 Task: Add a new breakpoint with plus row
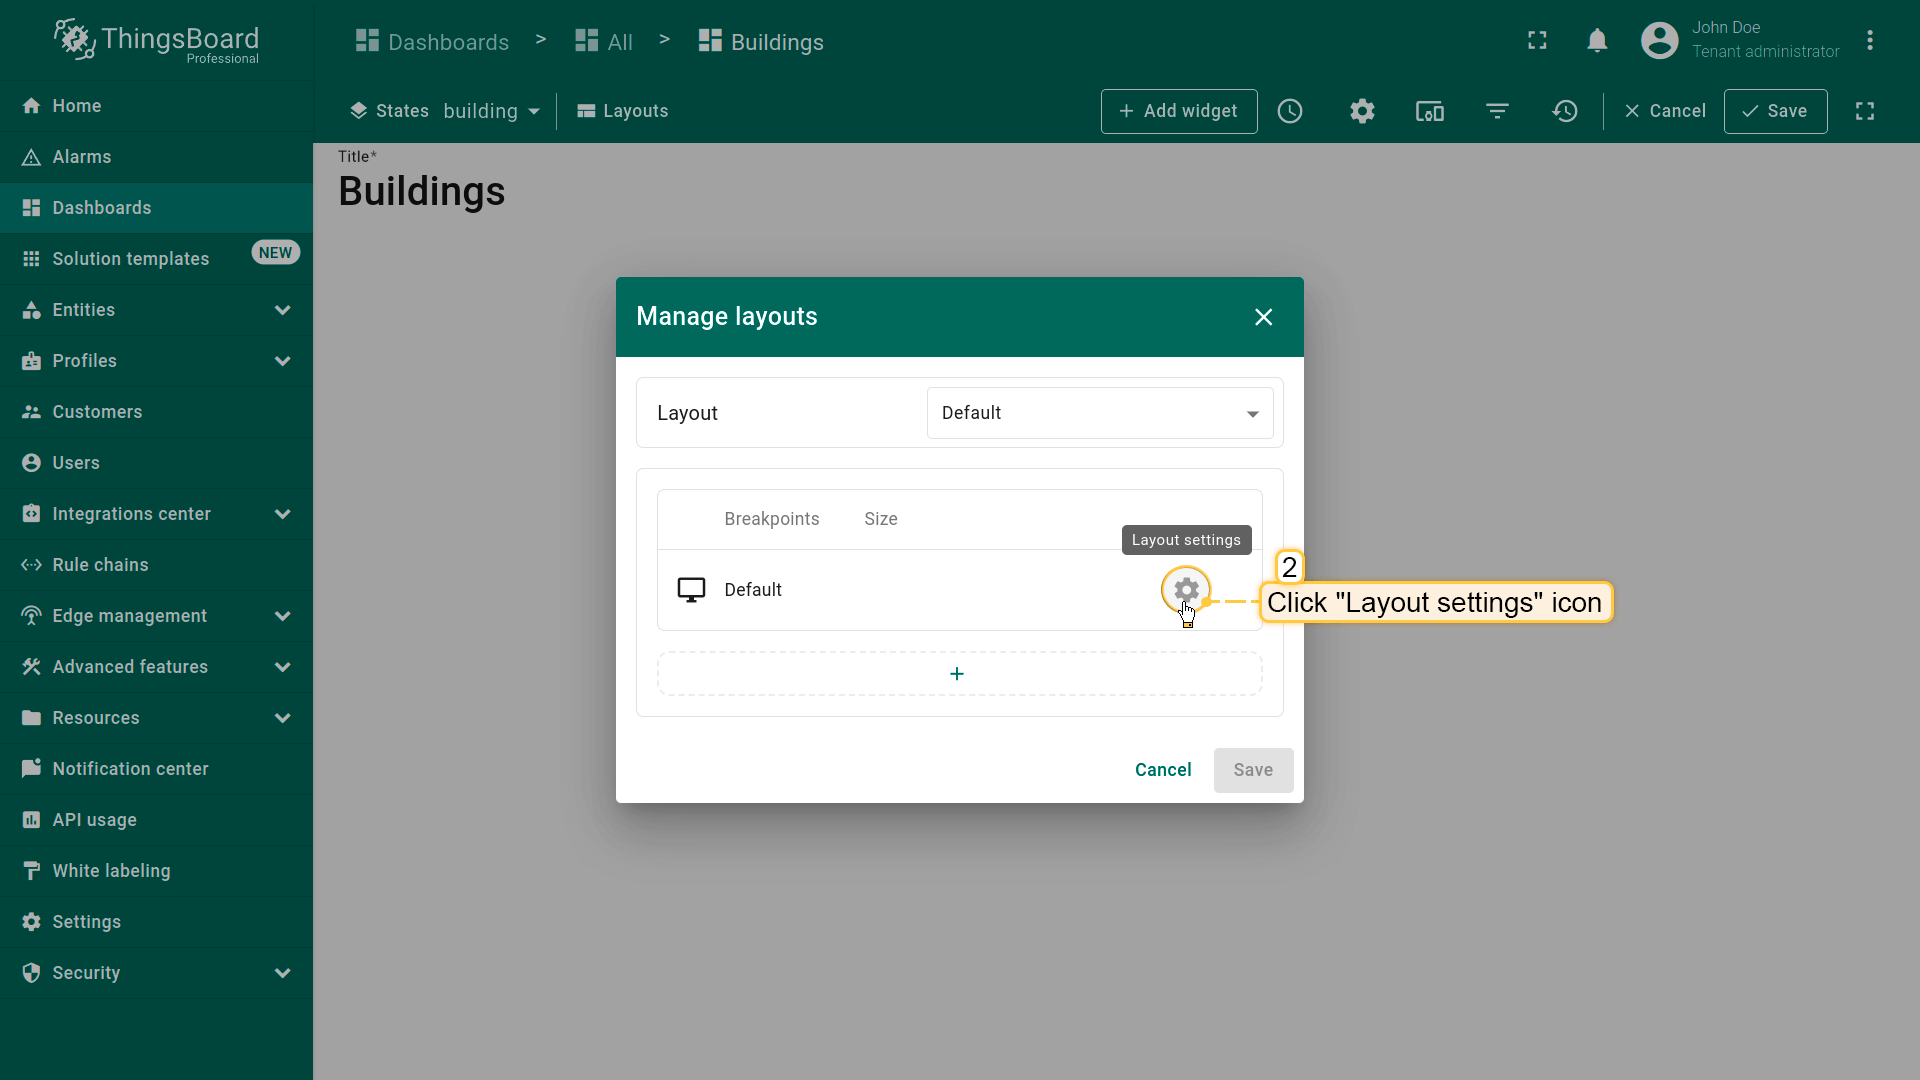tap(958, 674)
